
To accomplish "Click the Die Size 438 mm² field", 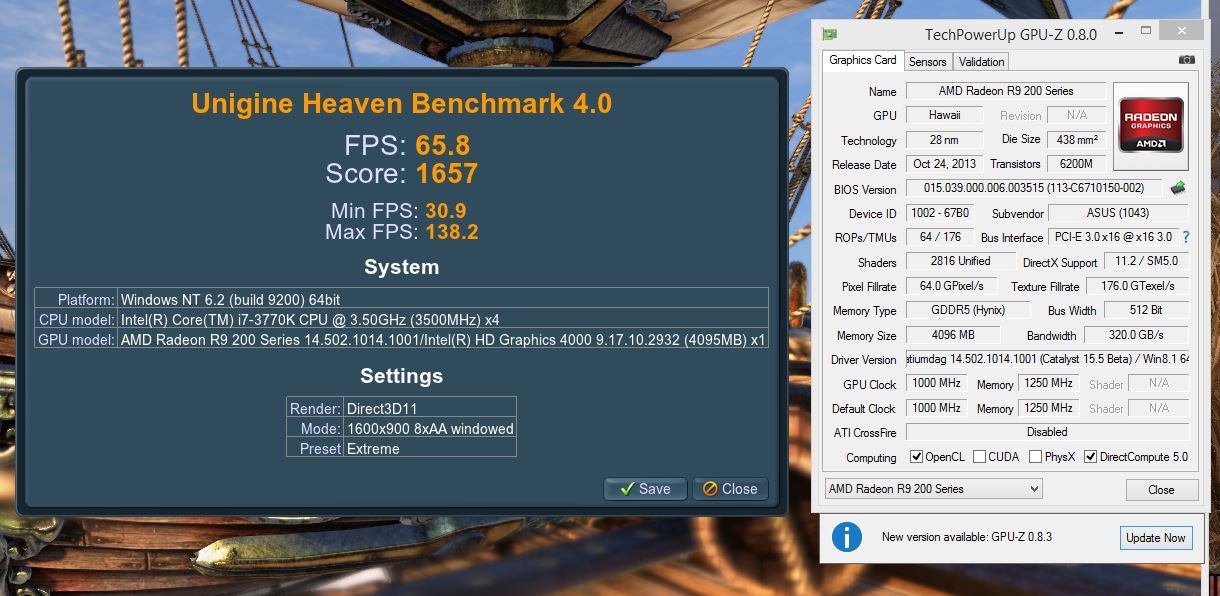I will point(1076,140).
